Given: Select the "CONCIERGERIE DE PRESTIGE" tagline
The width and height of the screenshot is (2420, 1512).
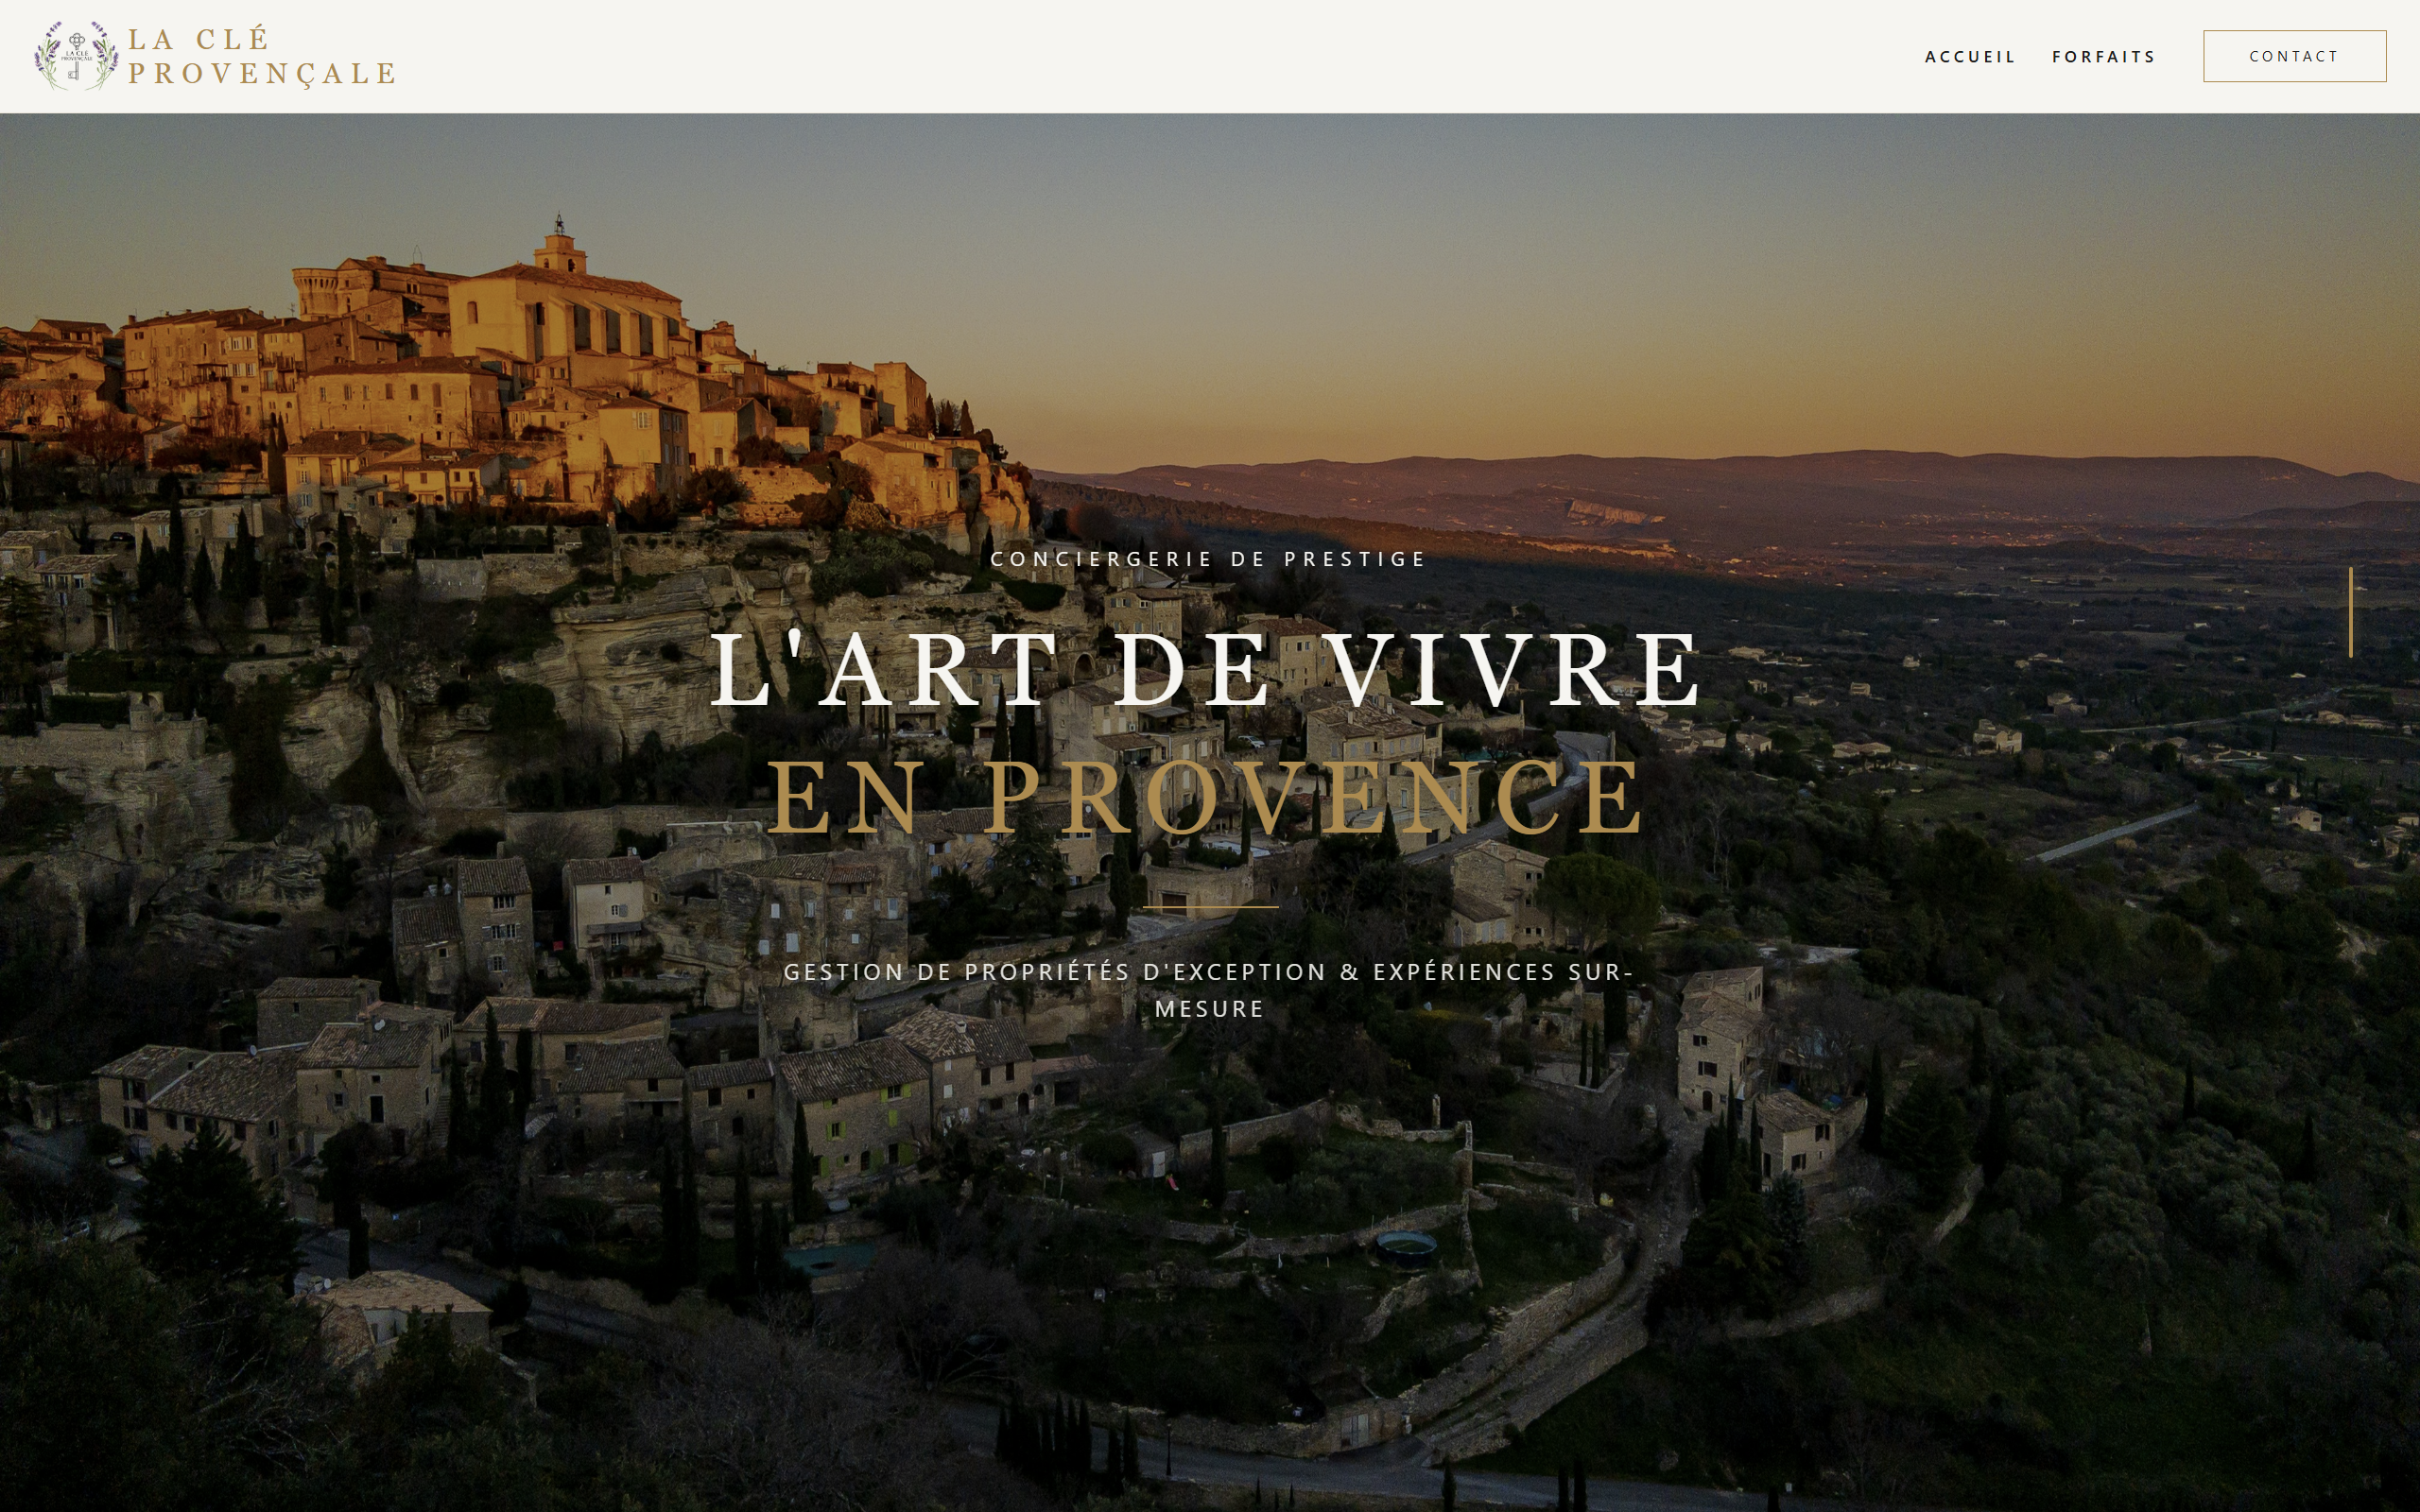Looking at the screenshot, I should click(1209, 559).
